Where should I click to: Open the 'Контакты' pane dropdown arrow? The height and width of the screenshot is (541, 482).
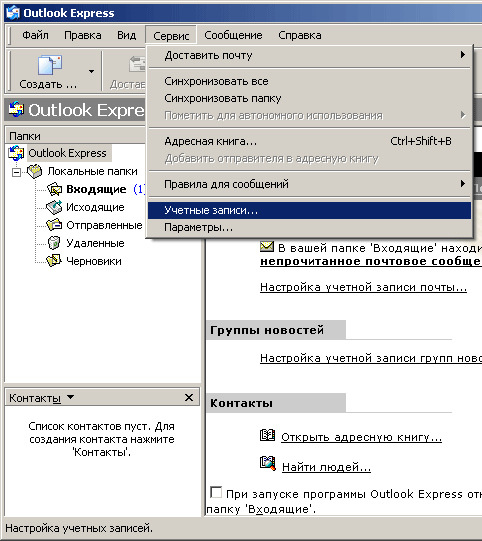70,397
